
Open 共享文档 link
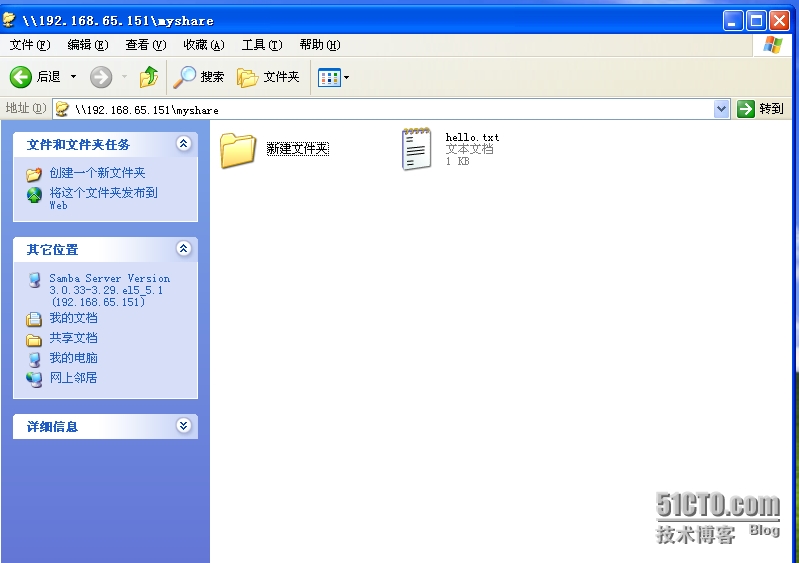click(73, 338)
